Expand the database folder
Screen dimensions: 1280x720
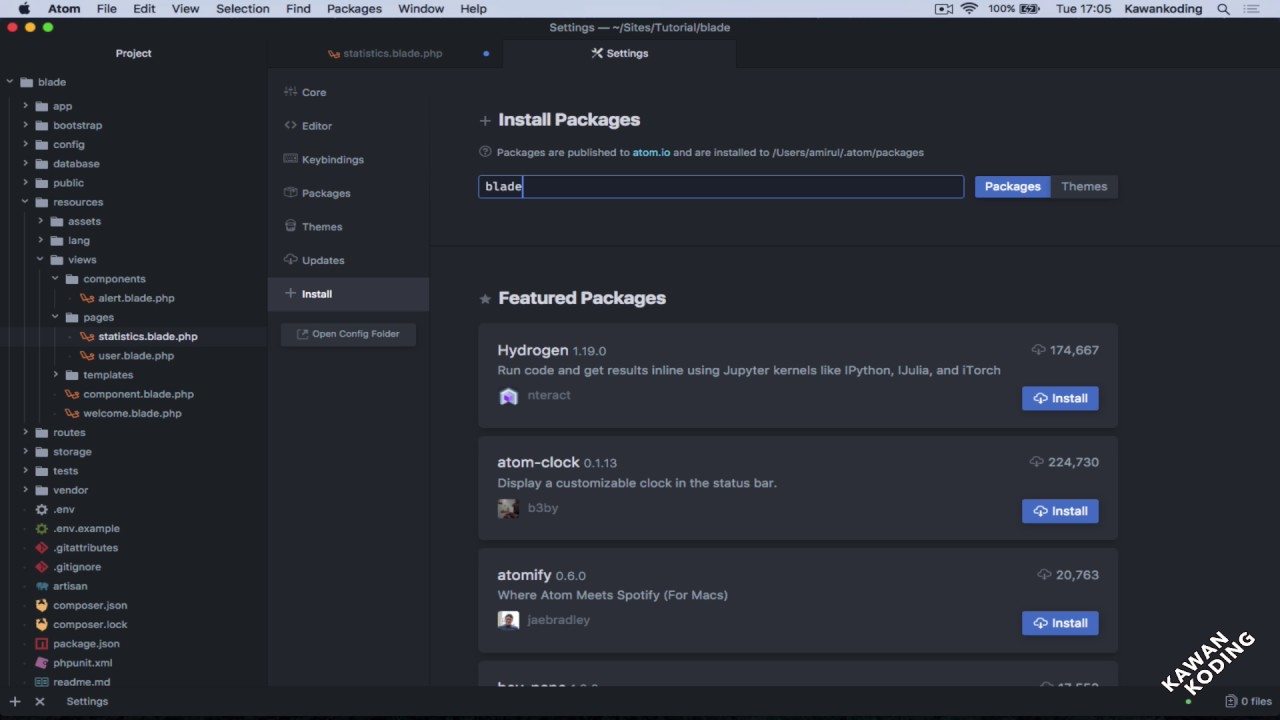pos(25,163)
